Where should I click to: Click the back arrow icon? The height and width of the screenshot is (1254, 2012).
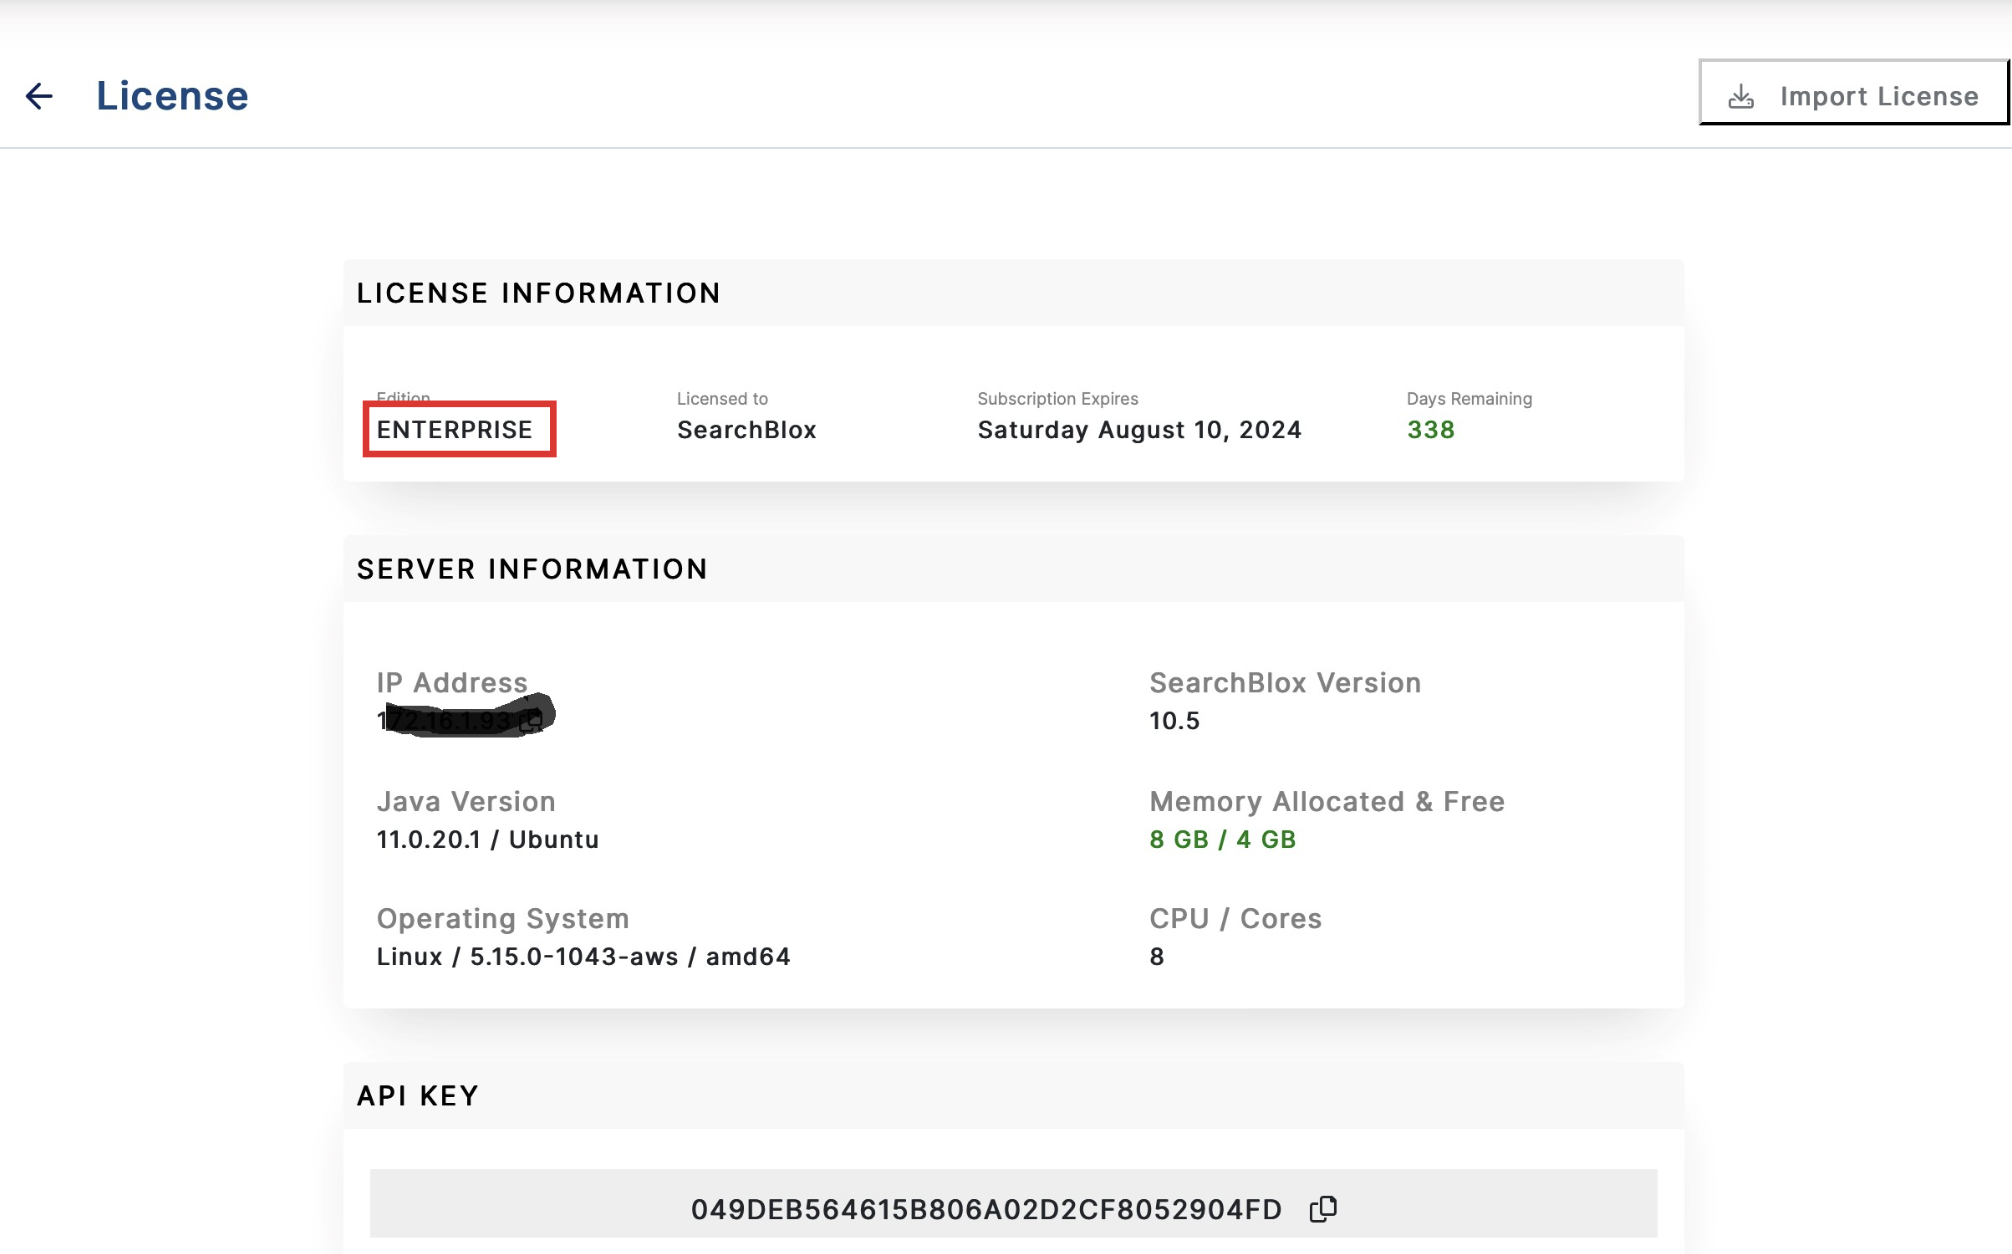[x=39, y=96]
